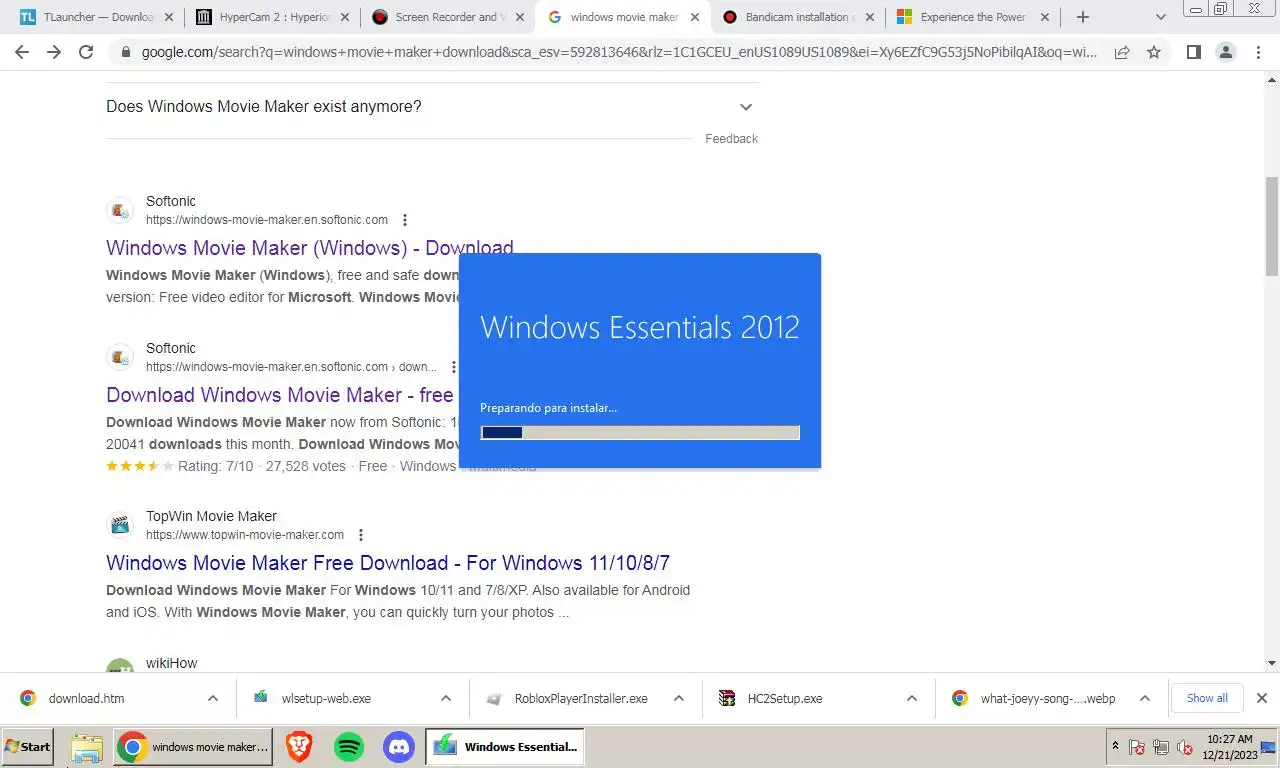Viewport: 1280px width, 768px height.
Task: Open the Chrome three-dot menu
Action: (1258, 52)
